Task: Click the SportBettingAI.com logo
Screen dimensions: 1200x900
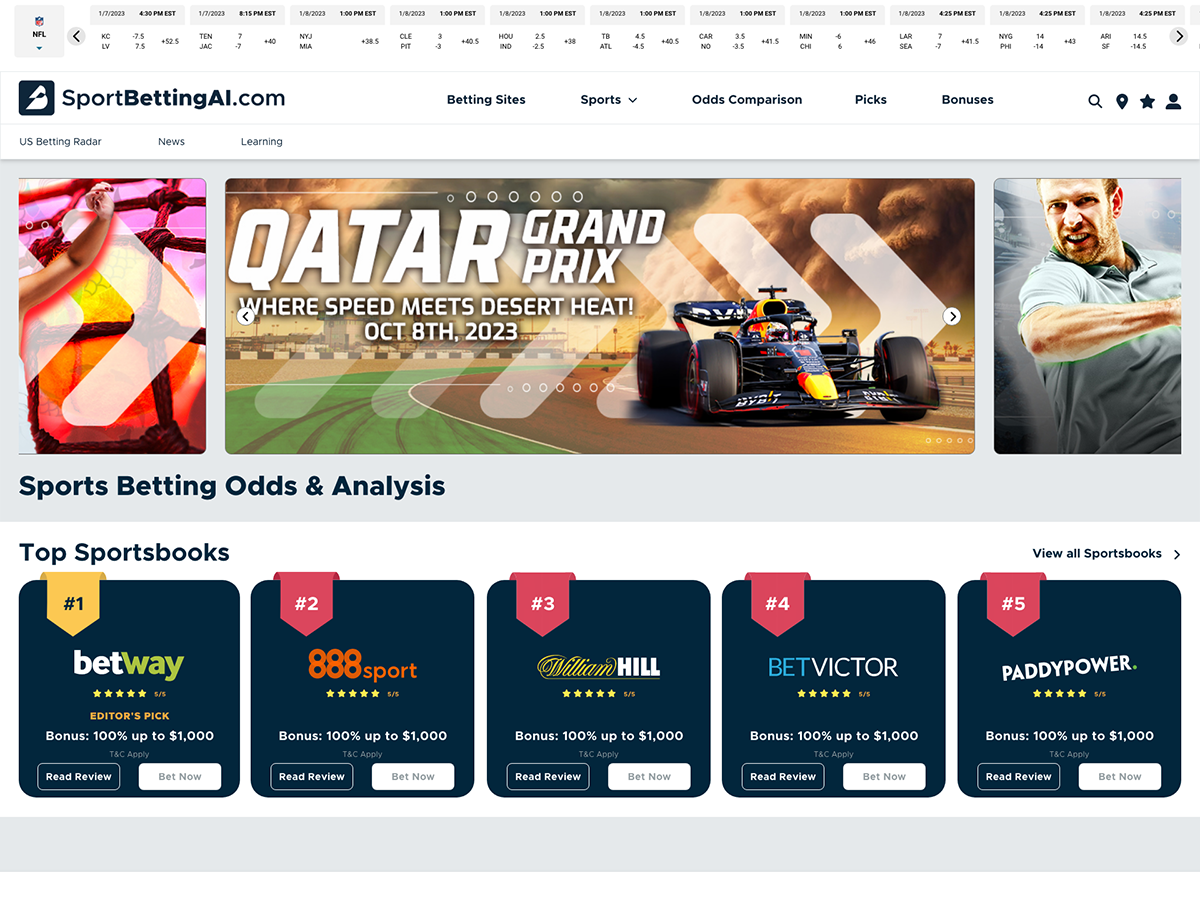Action: 152,98
